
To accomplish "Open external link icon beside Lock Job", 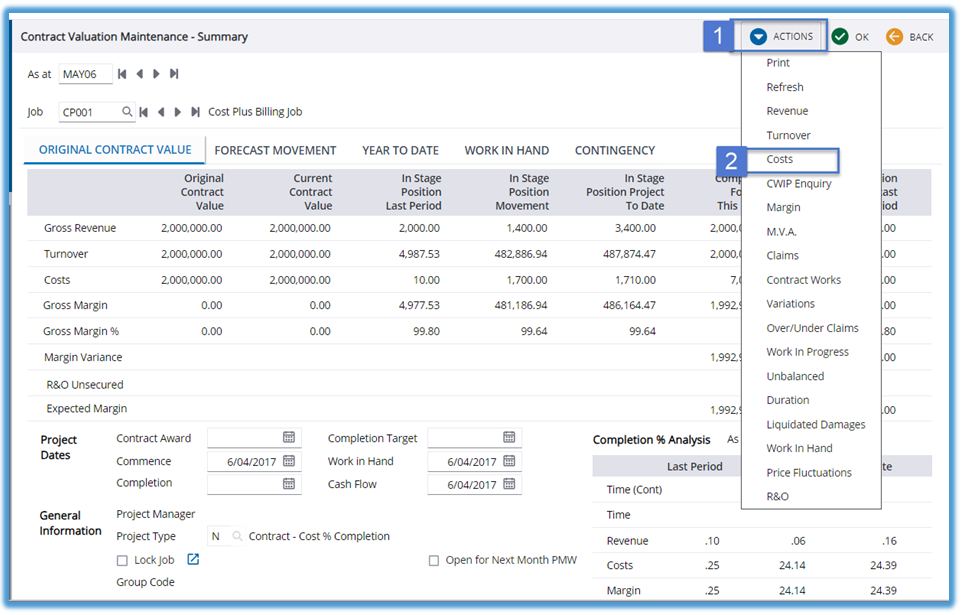I will tap(194, 560).
